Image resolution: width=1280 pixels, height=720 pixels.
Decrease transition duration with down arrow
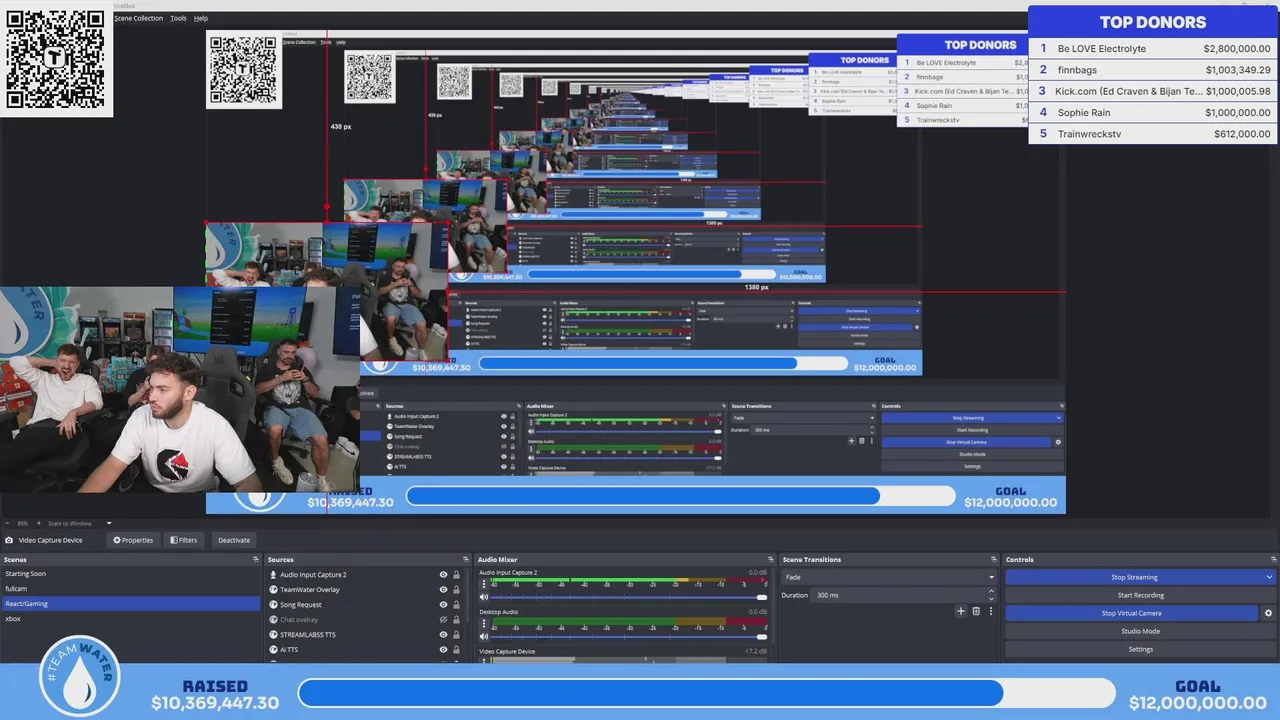pyautogui.click(x=992, y=598)
